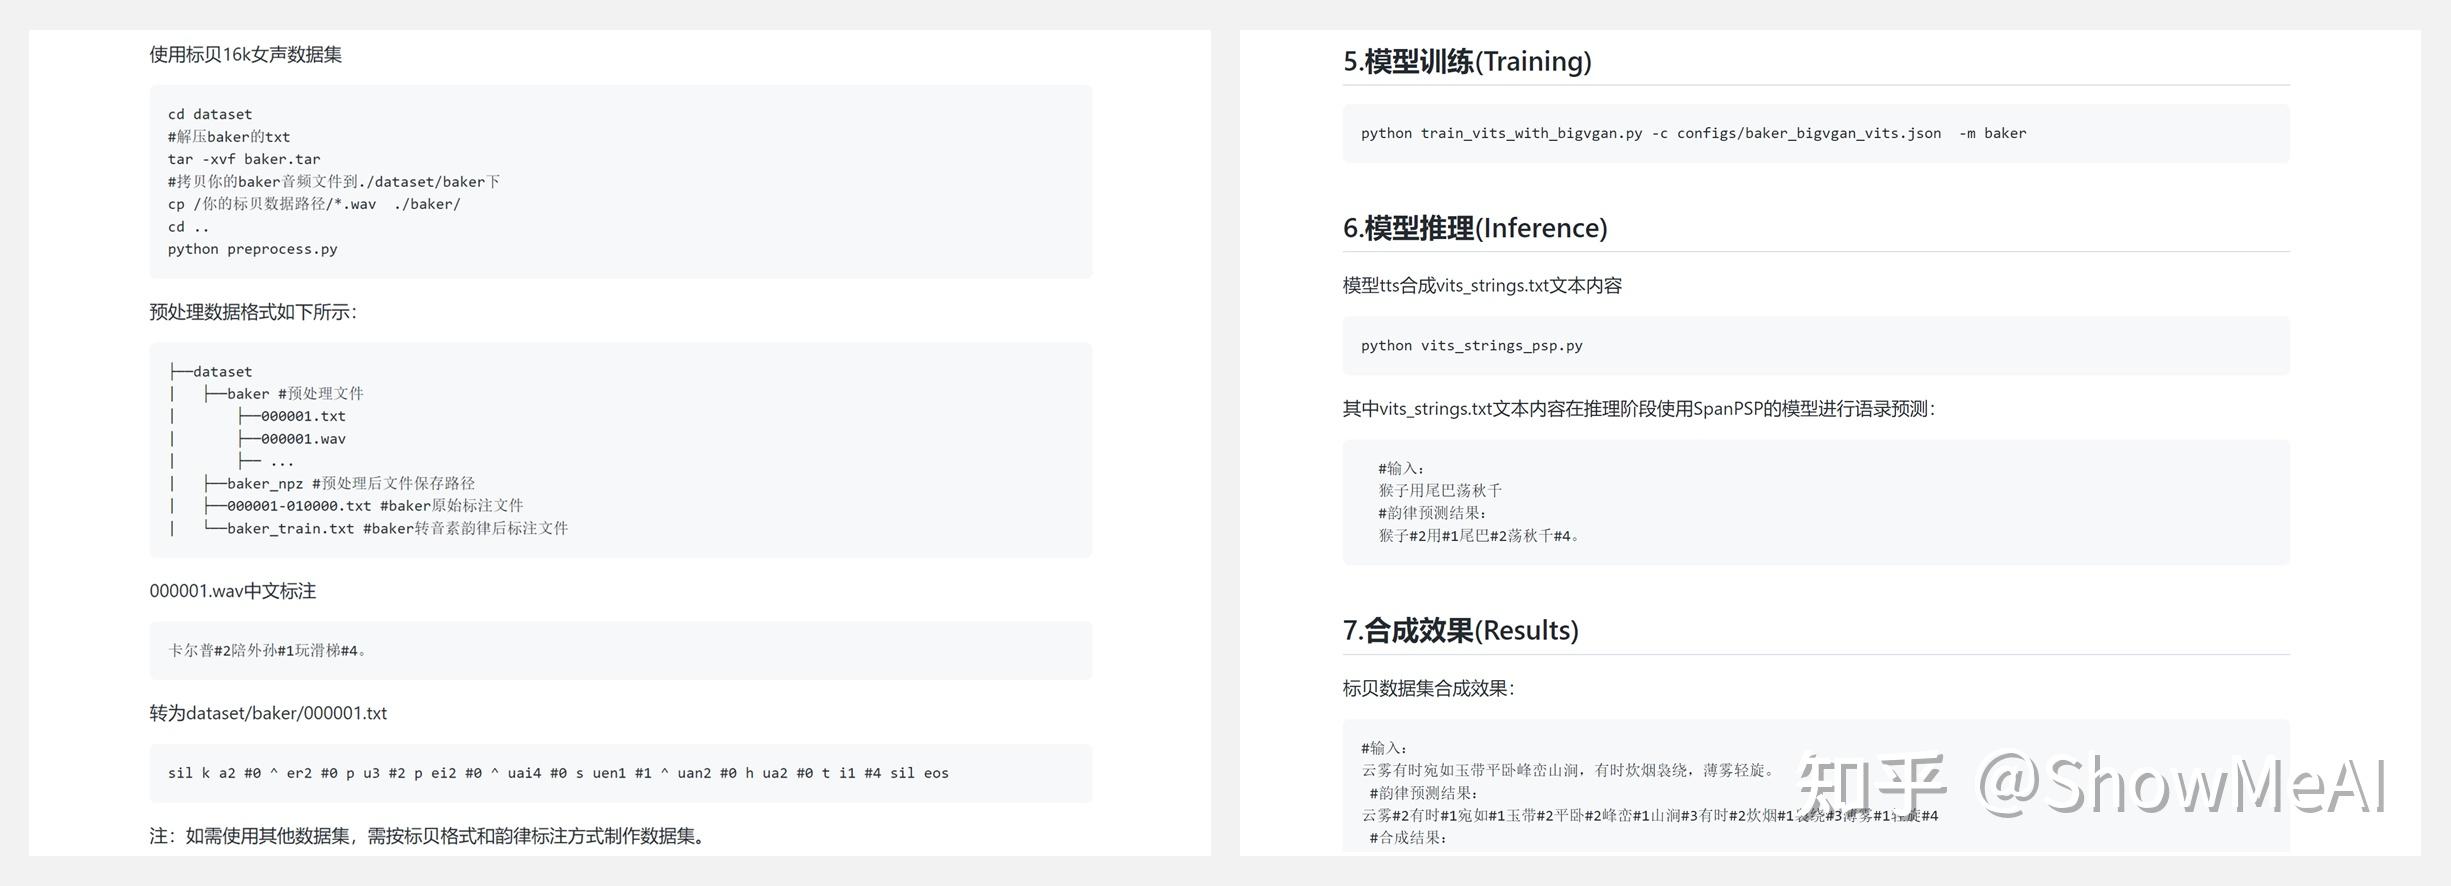Click the cp command line with *.wav
The height and width of the screenshot is (886, 2451).
314,204
